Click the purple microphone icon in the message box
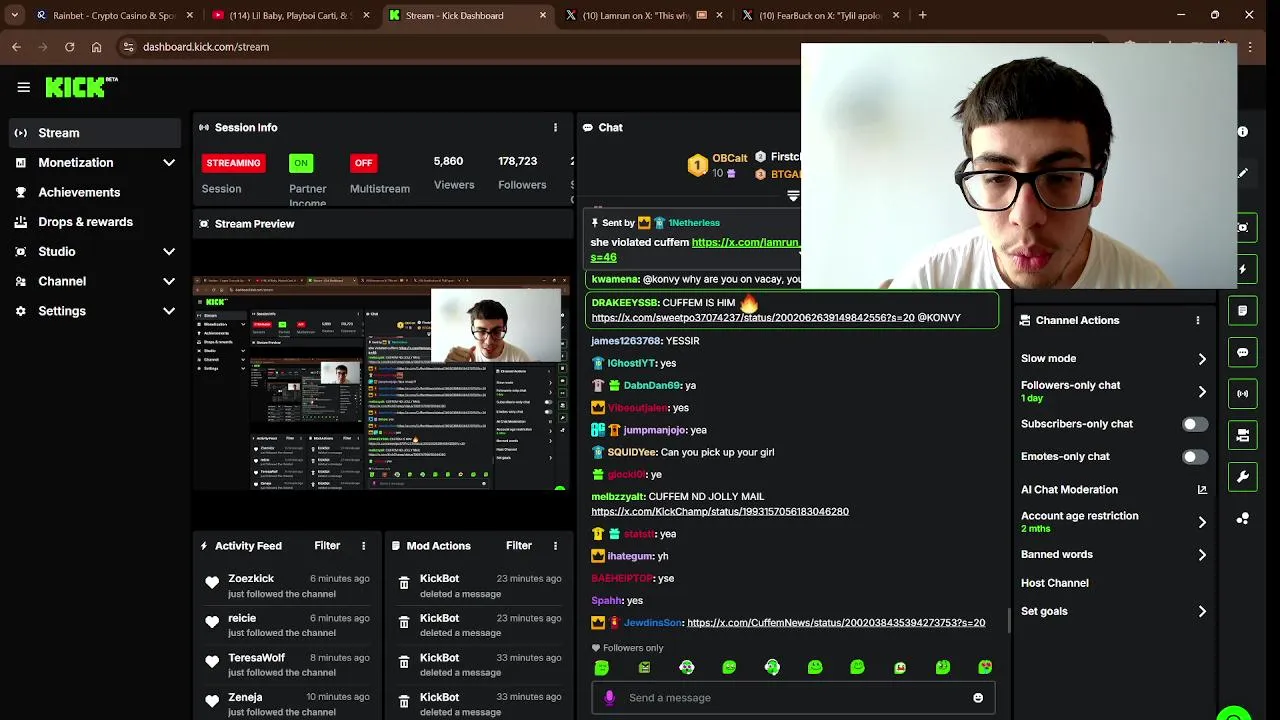The image size is (1280, 720). [x=609, y=698]
